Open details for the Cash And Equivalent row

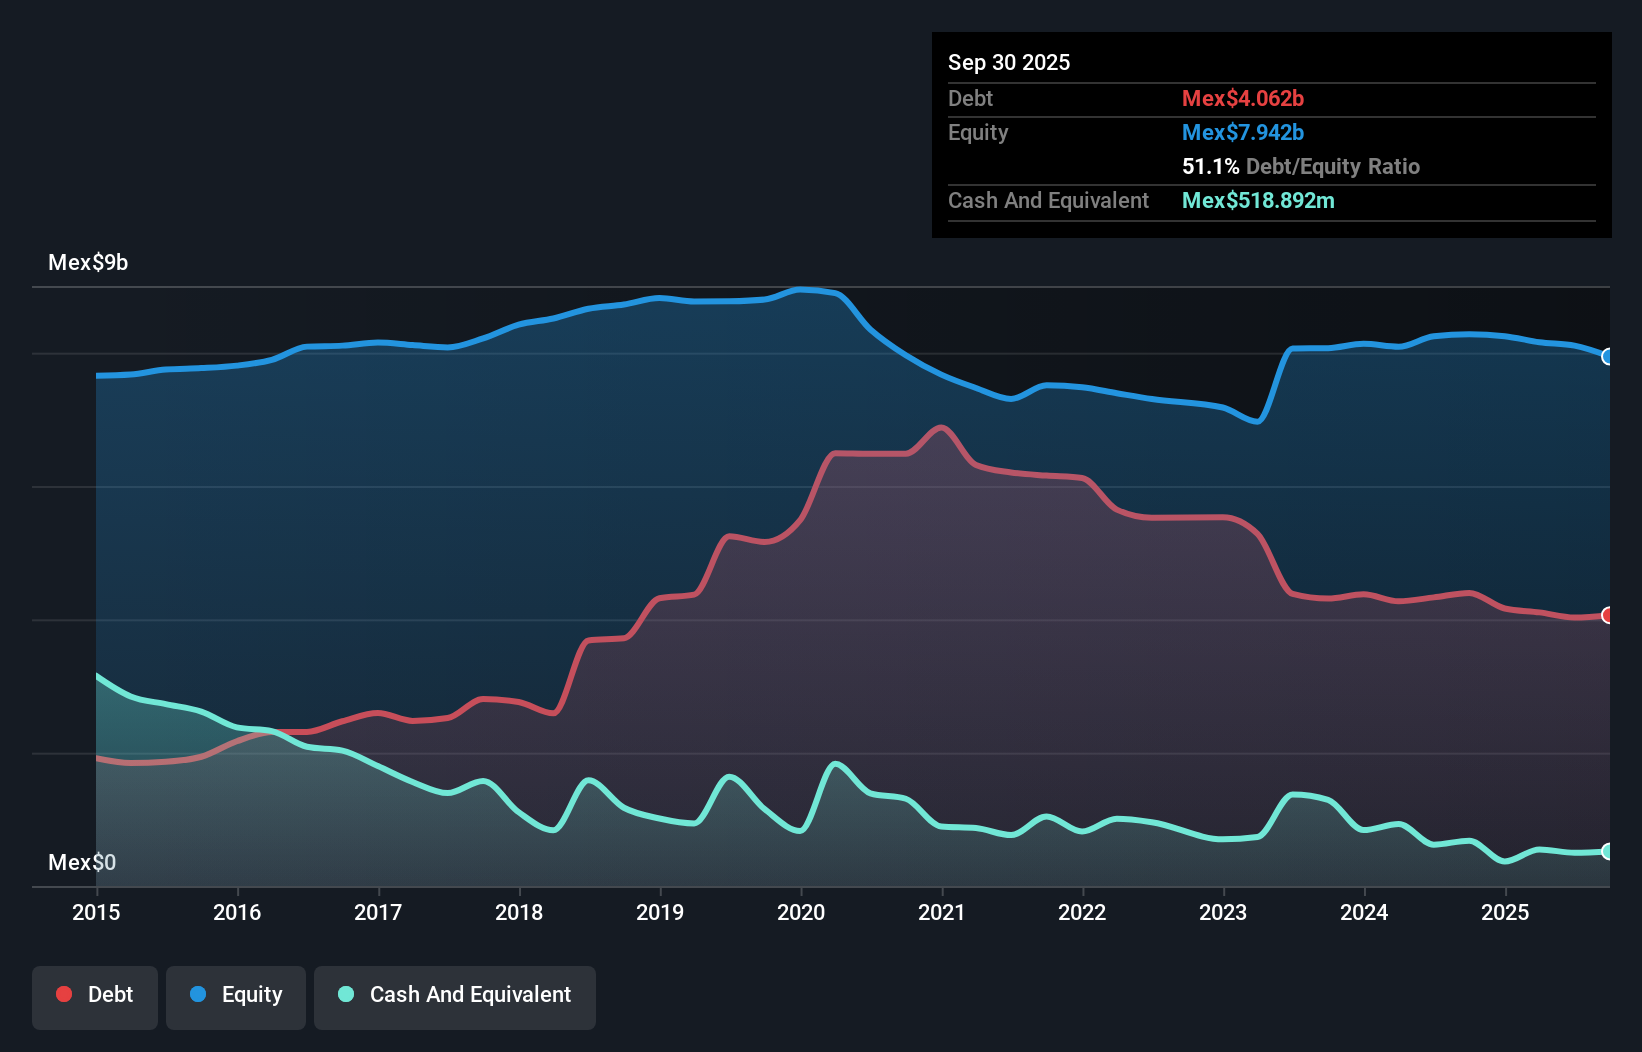tap(1048, 200)
